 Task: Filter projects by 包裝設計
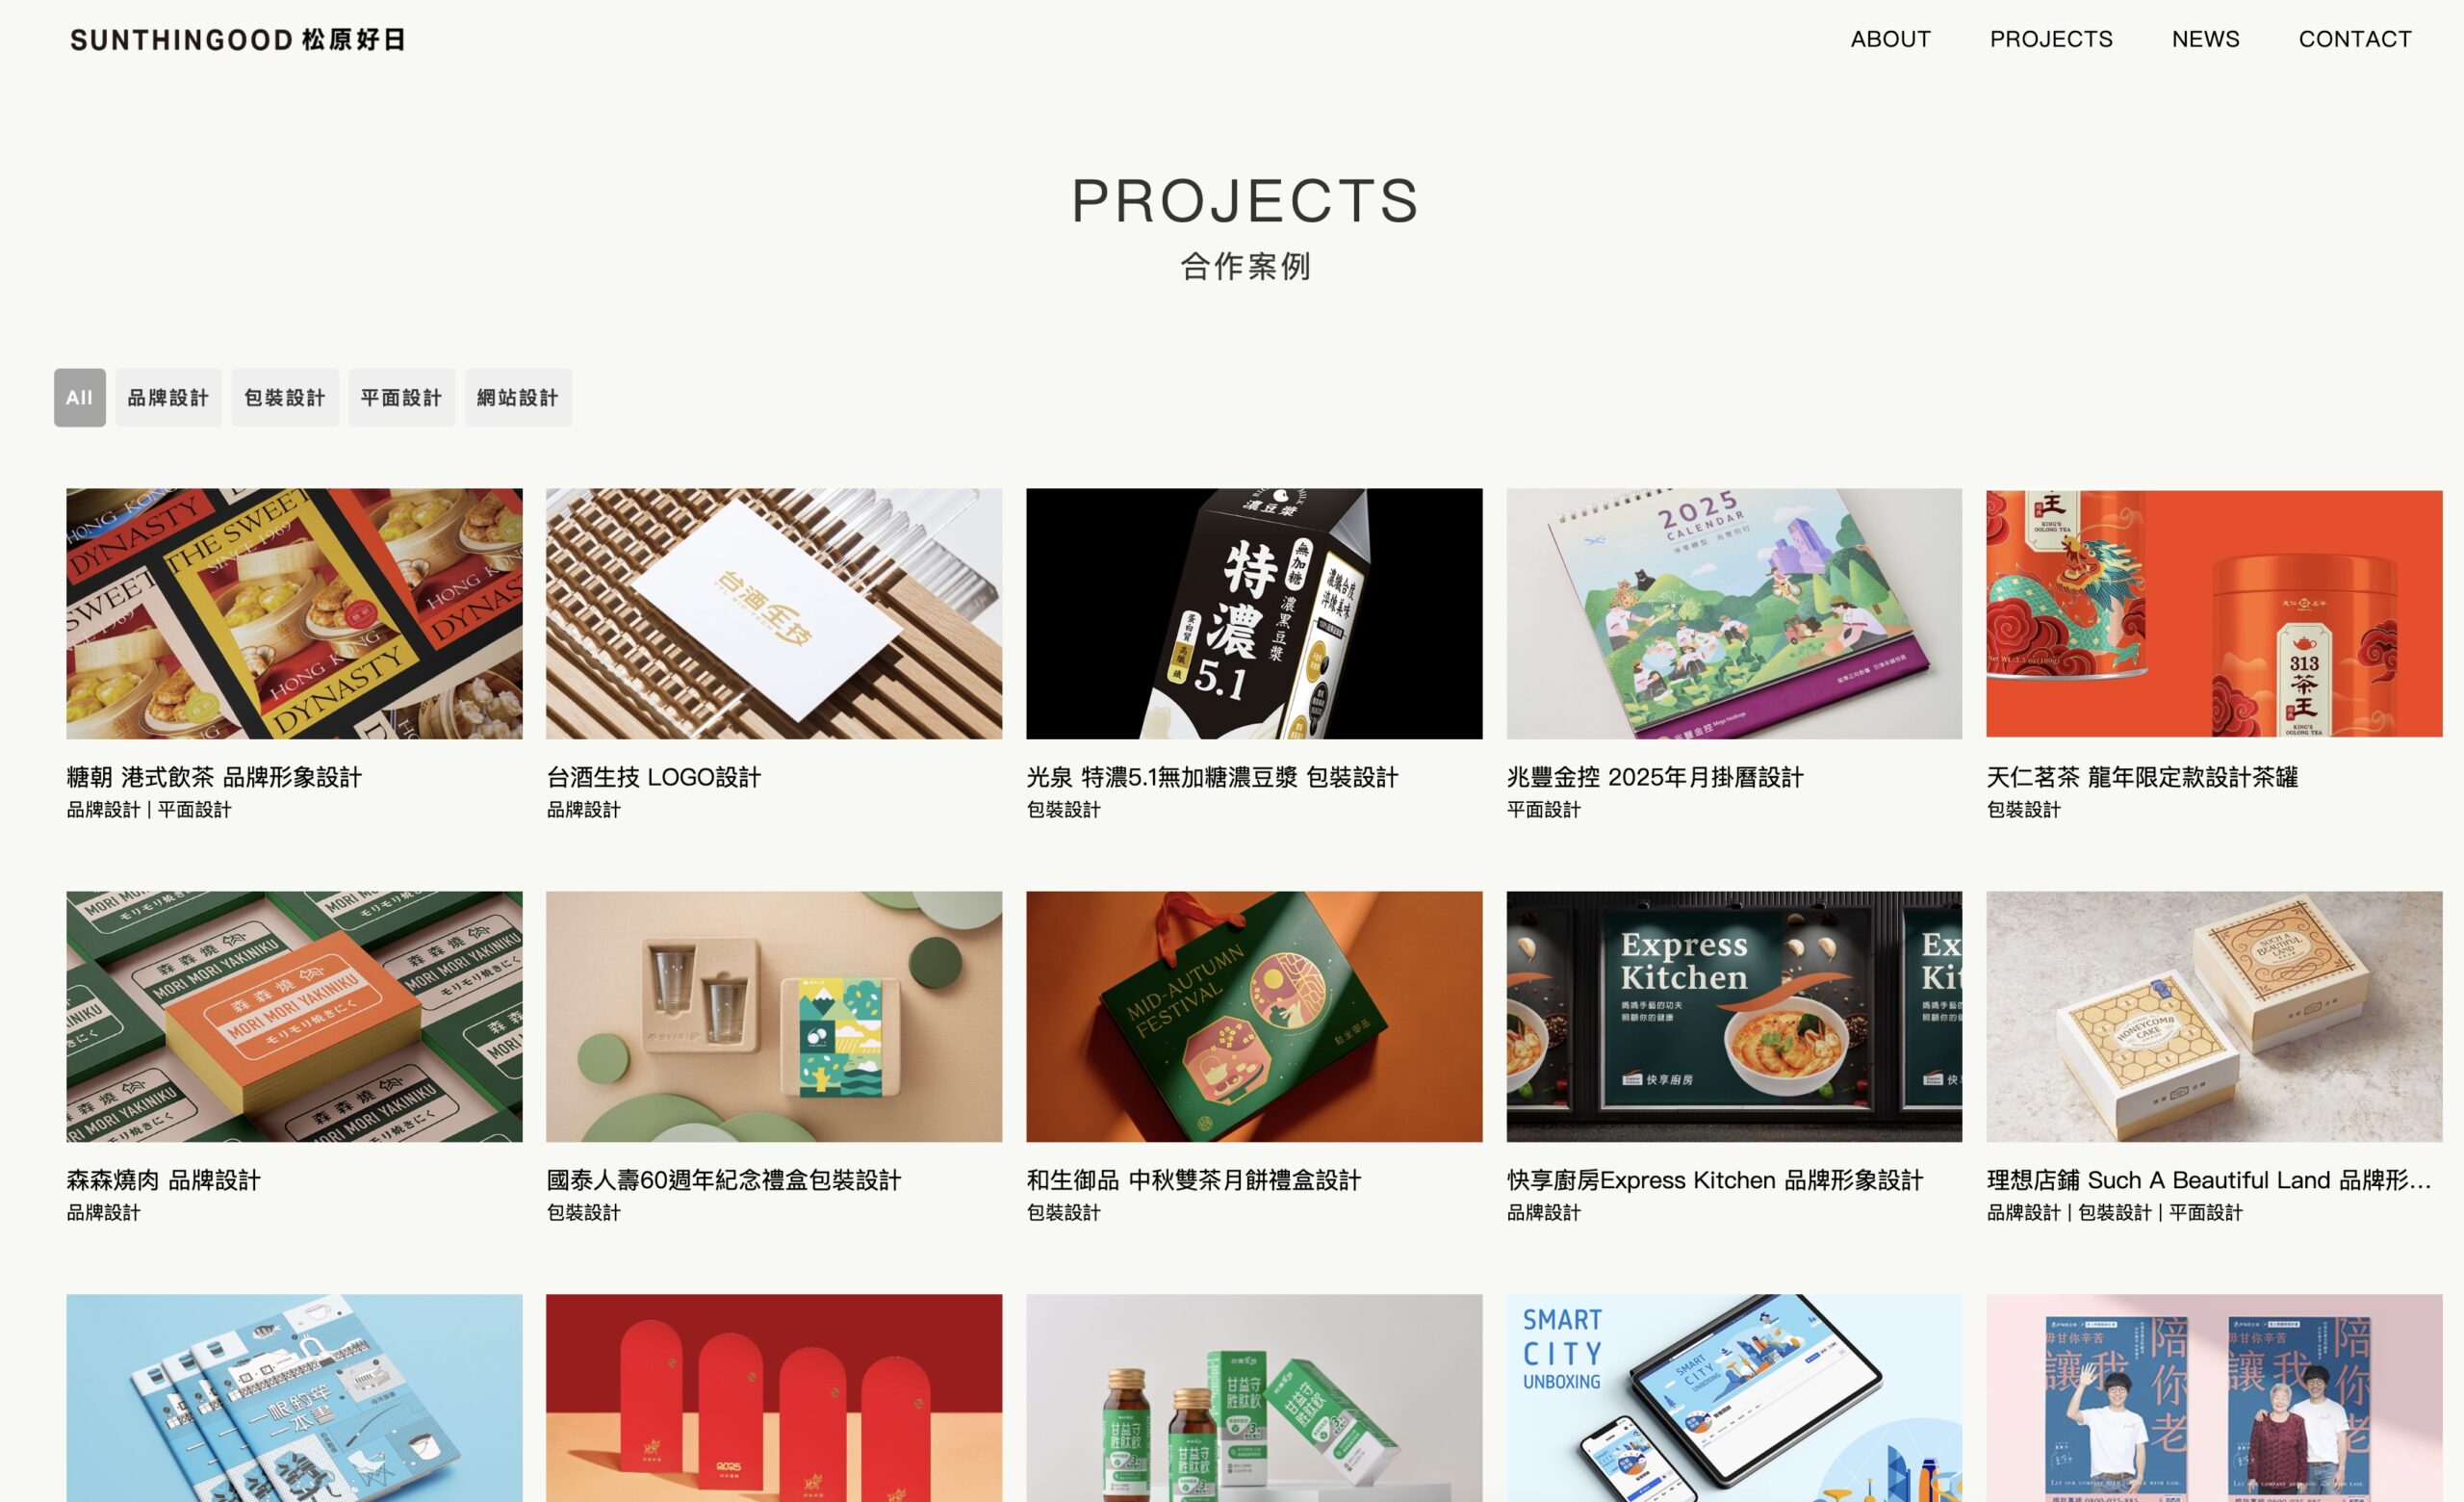click(x=285, y=397)
